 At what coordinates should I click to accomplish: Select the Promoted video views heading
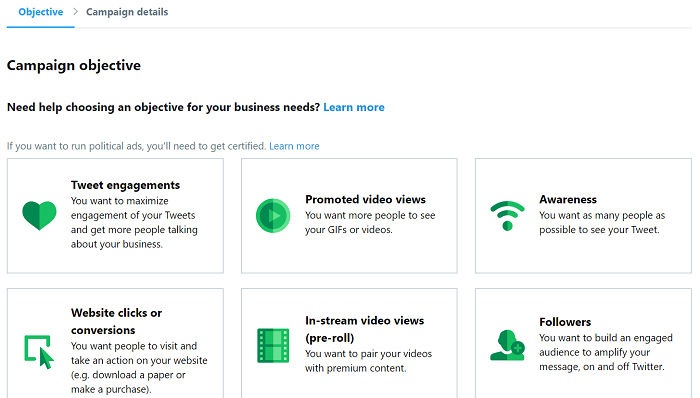coord(365,199)
